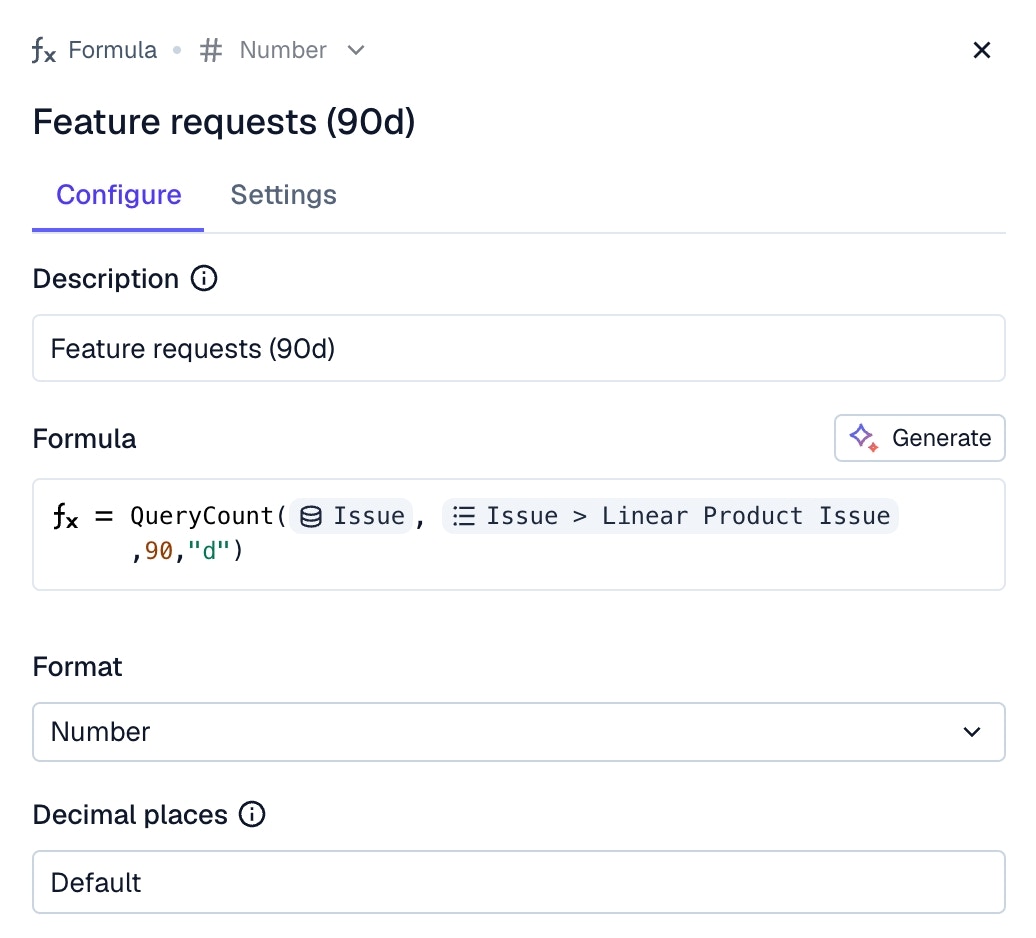Switch to the Settings tab

(283, 194)
